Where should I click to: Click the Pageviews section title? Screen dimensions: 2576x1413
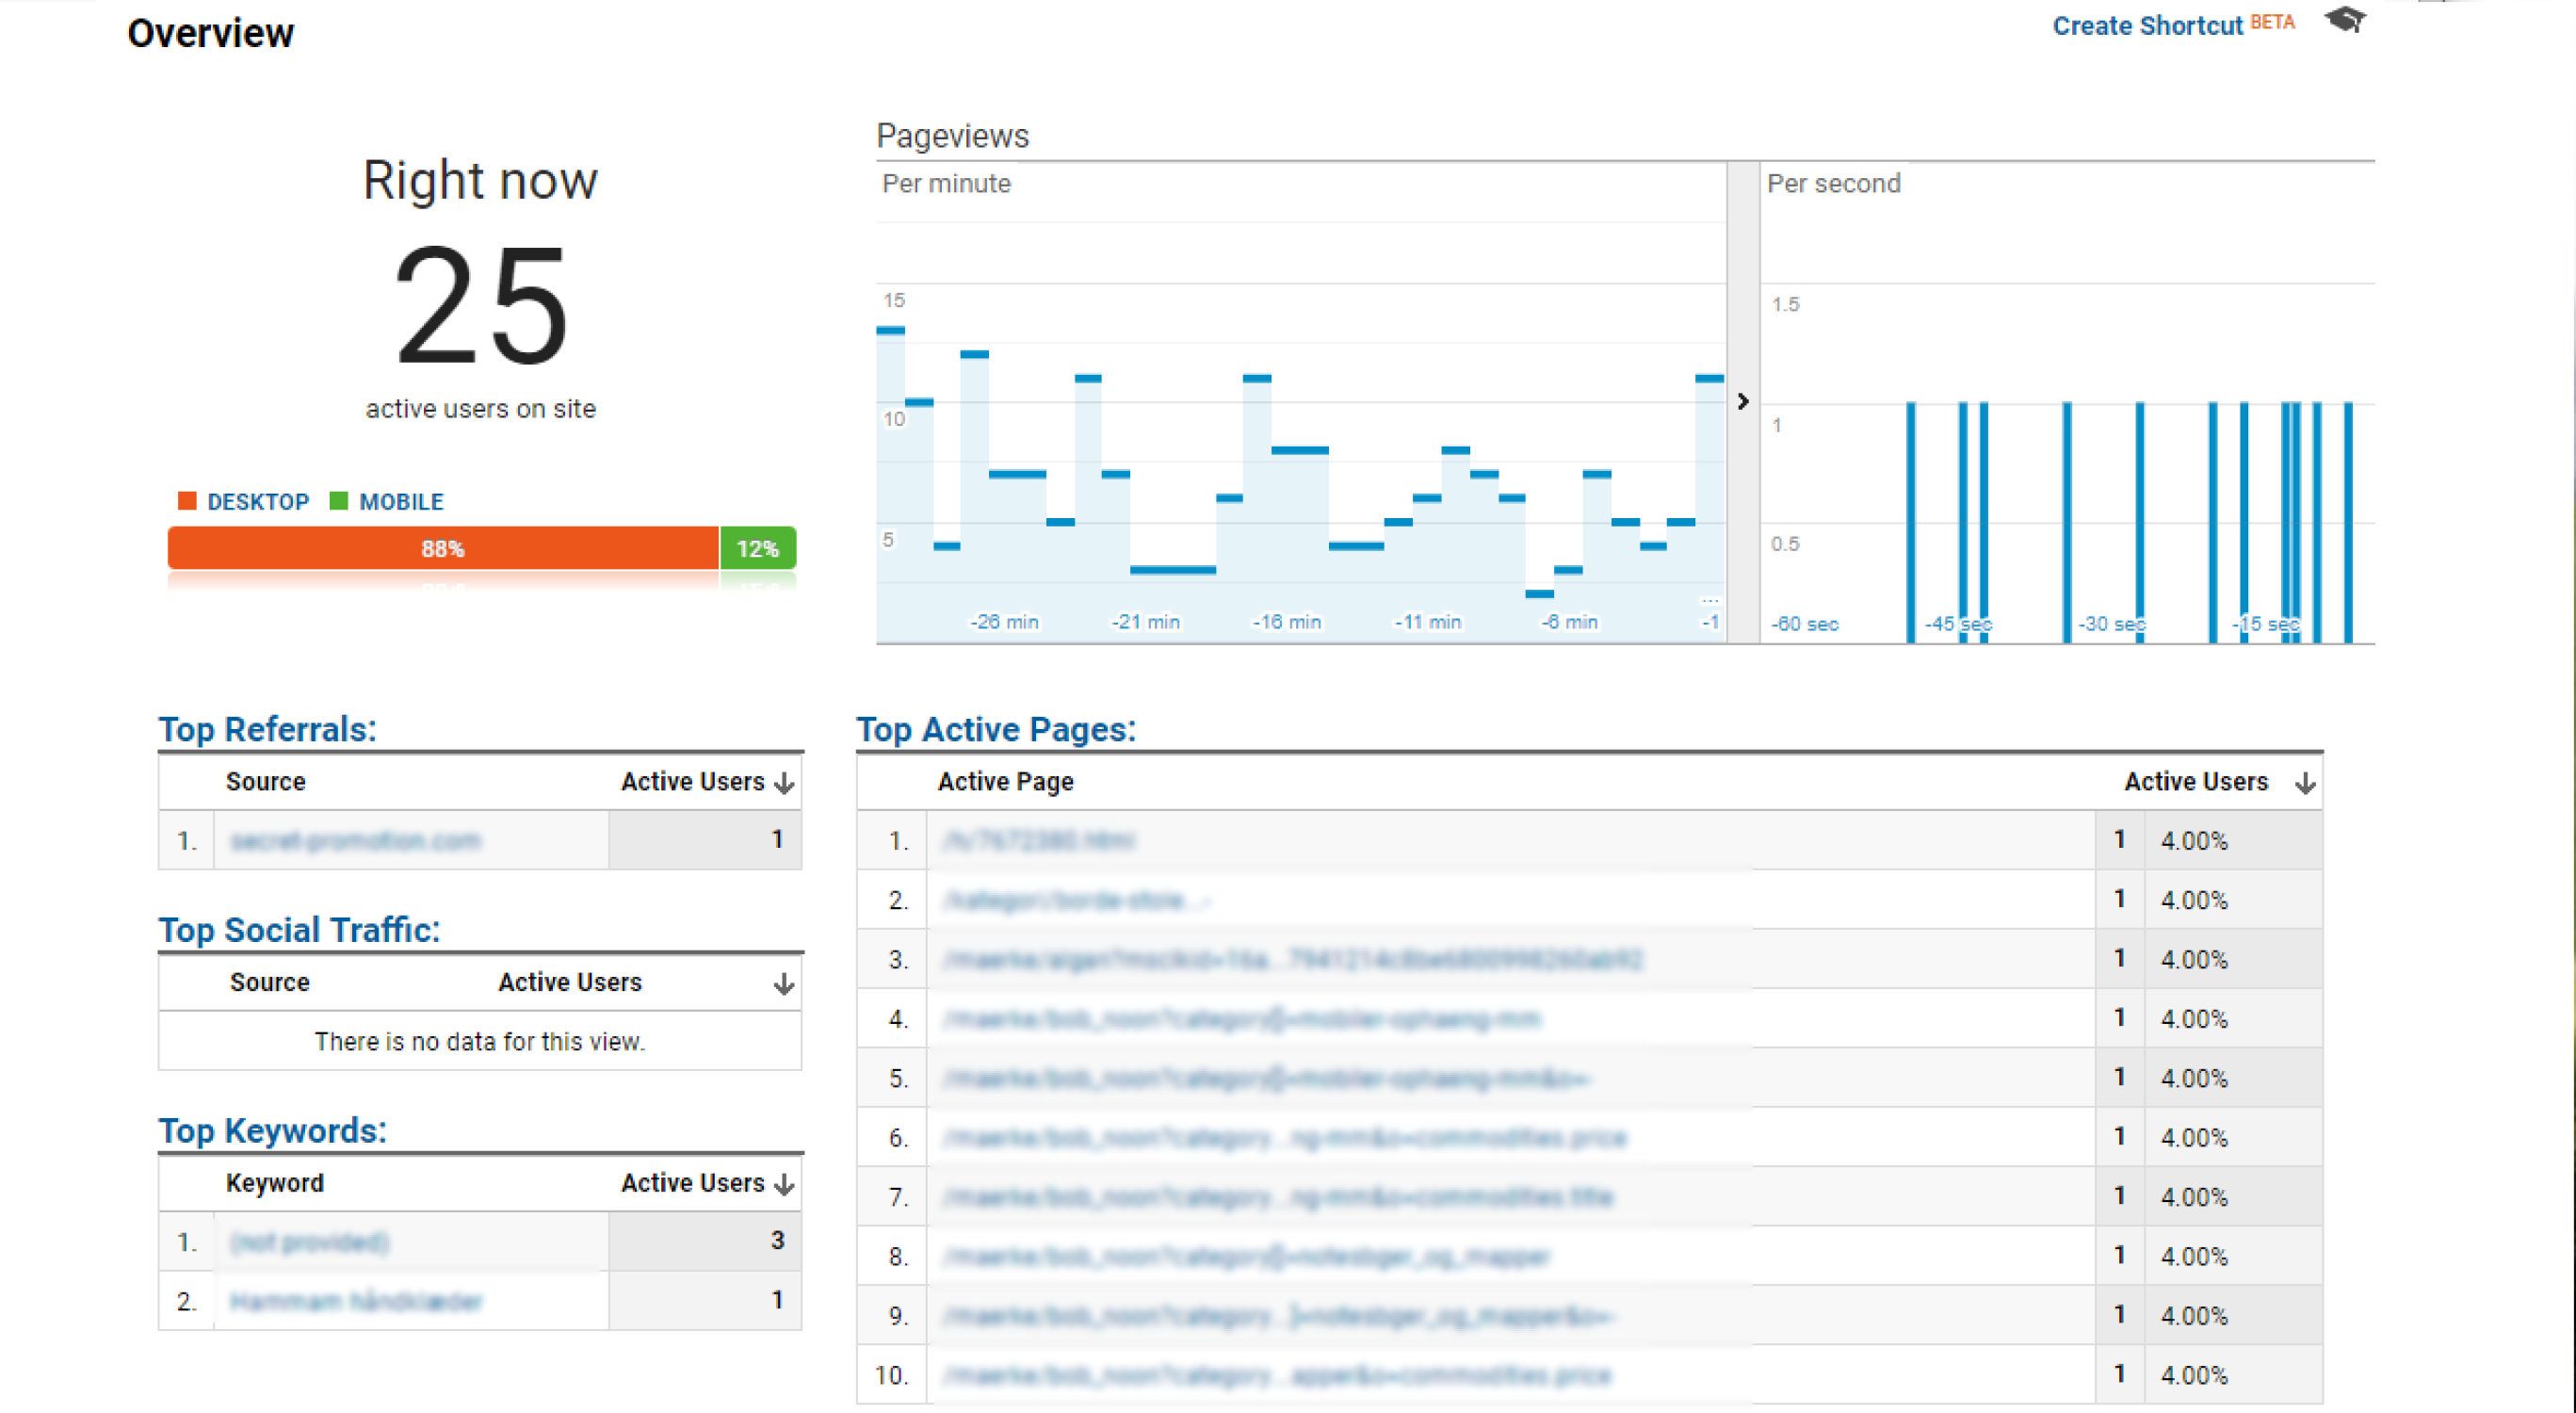pos(953,136)
